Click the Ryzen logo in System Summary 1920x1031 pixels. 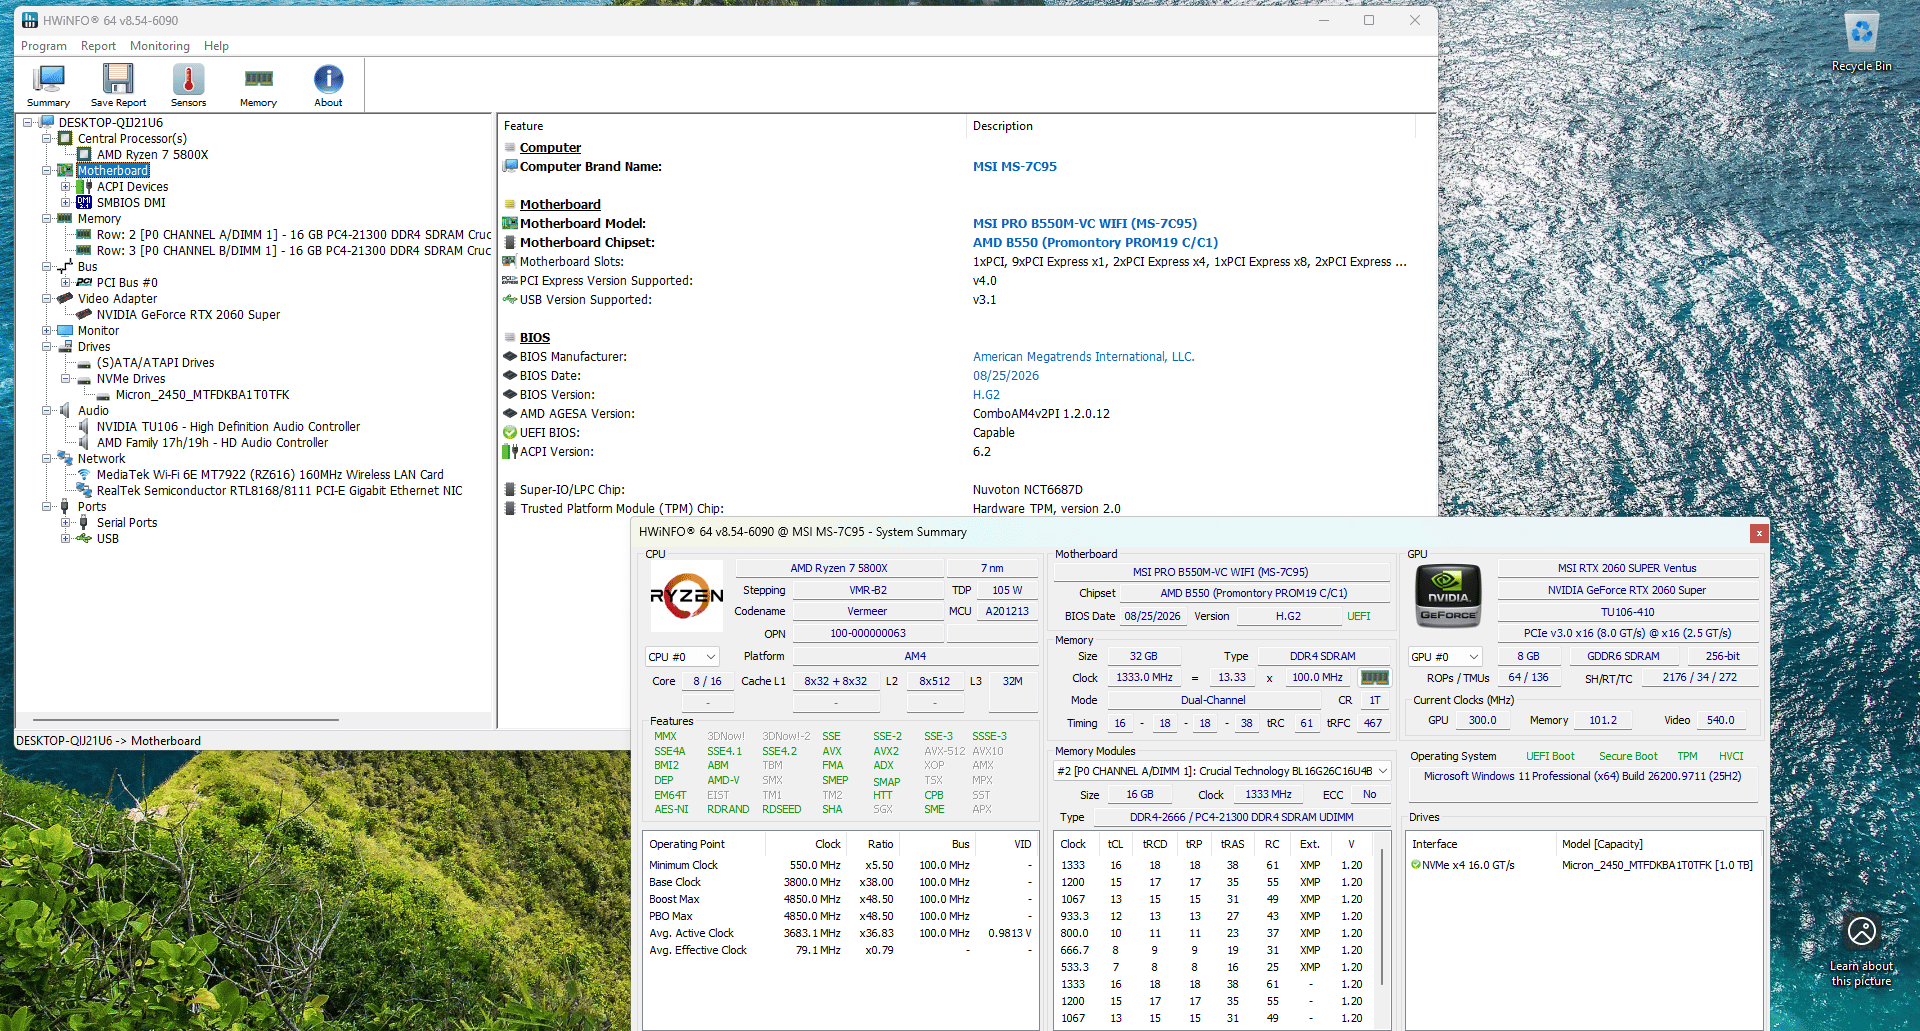point(687,596)
